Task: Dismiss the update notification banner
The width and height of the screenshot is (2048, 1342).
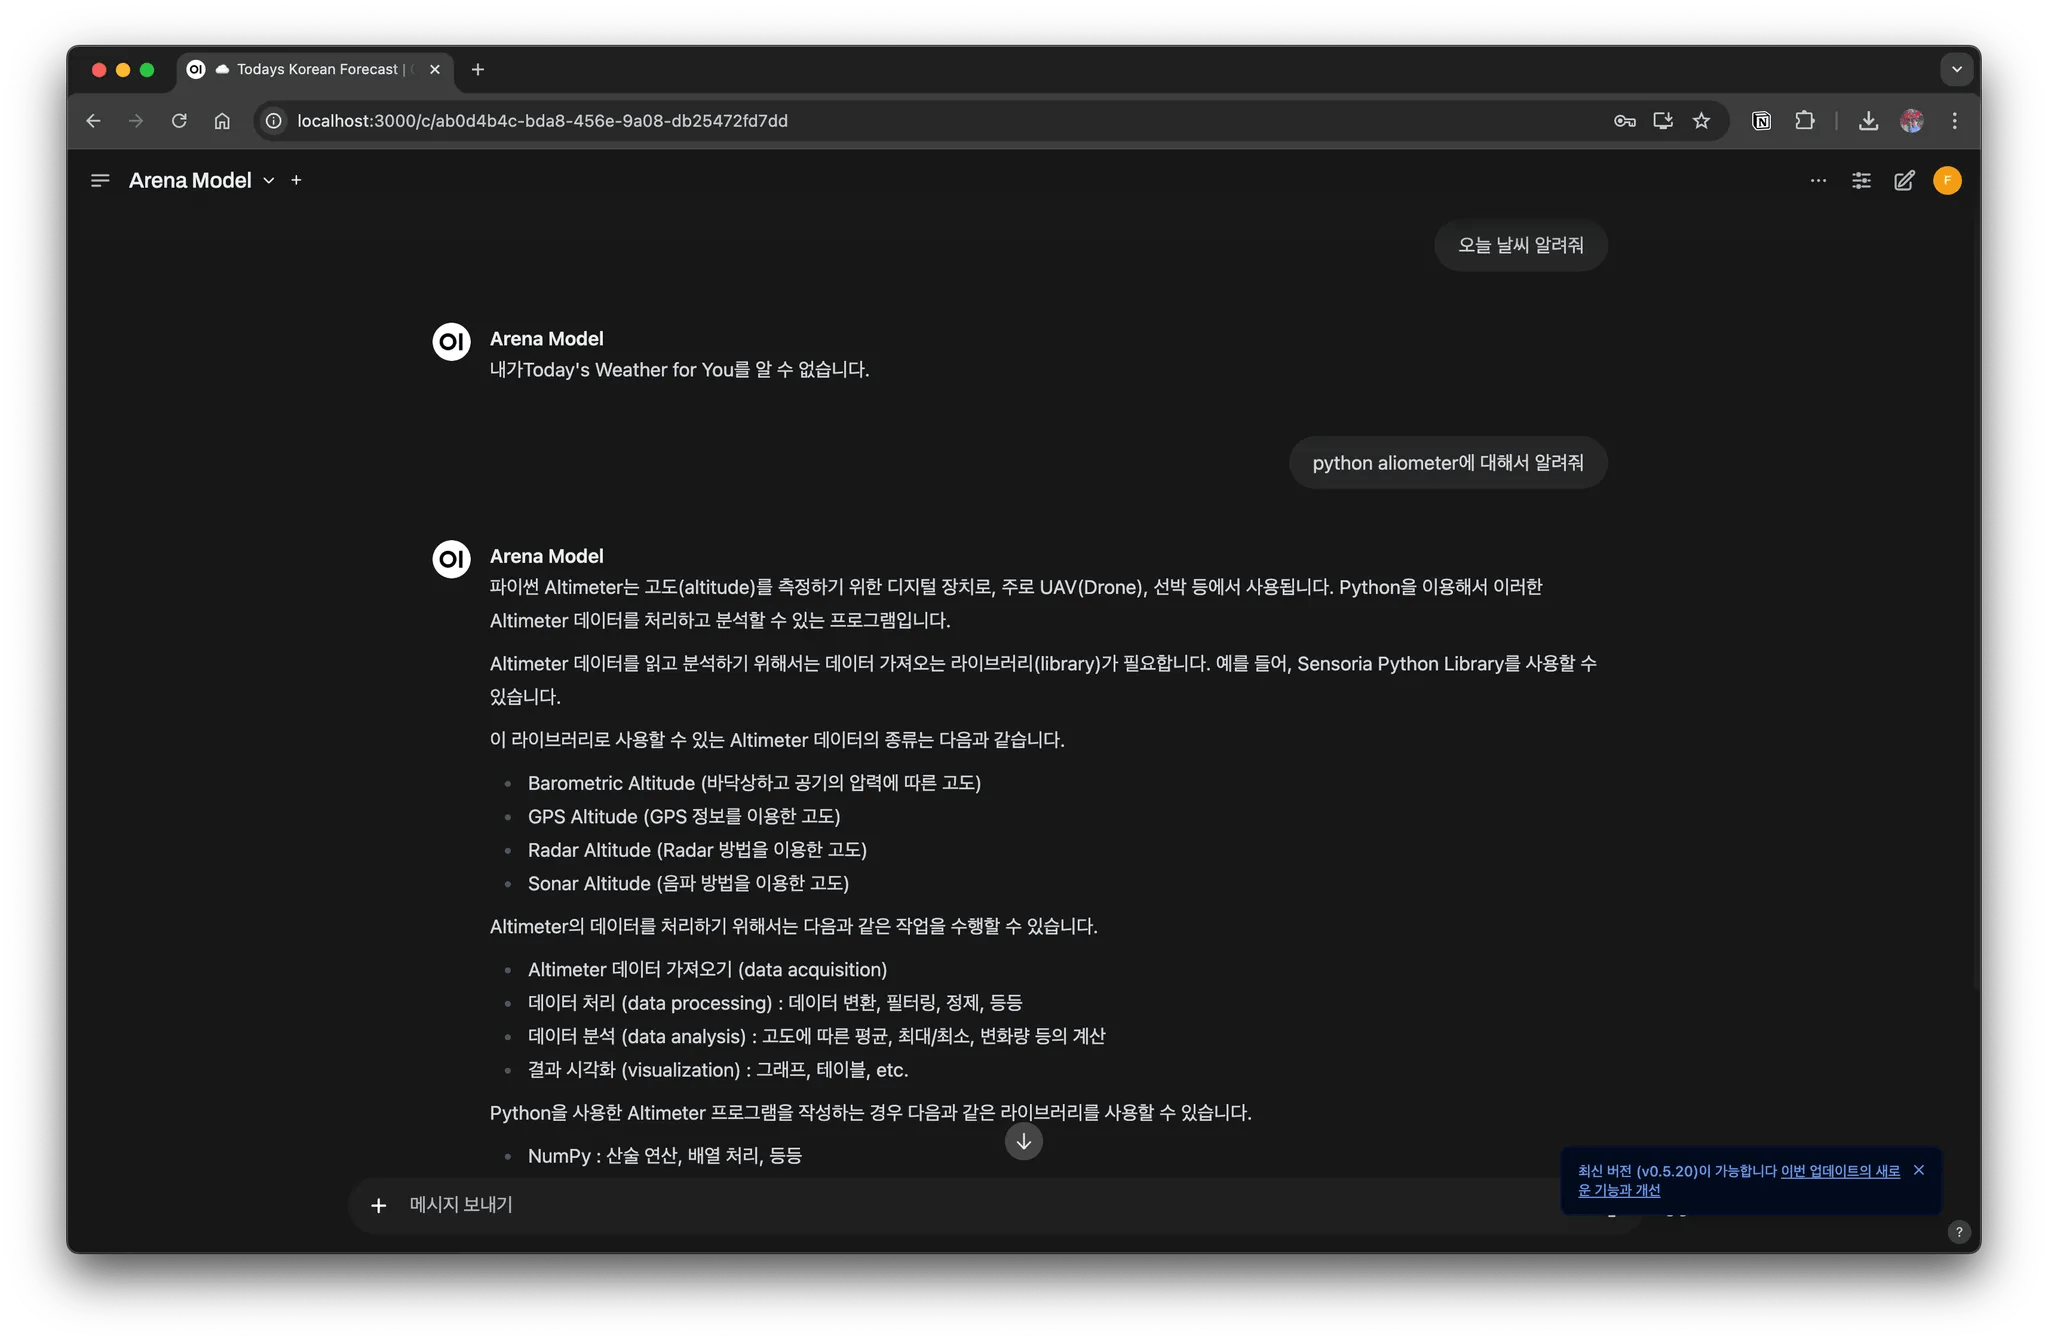Action: tap(1918, 1170)
